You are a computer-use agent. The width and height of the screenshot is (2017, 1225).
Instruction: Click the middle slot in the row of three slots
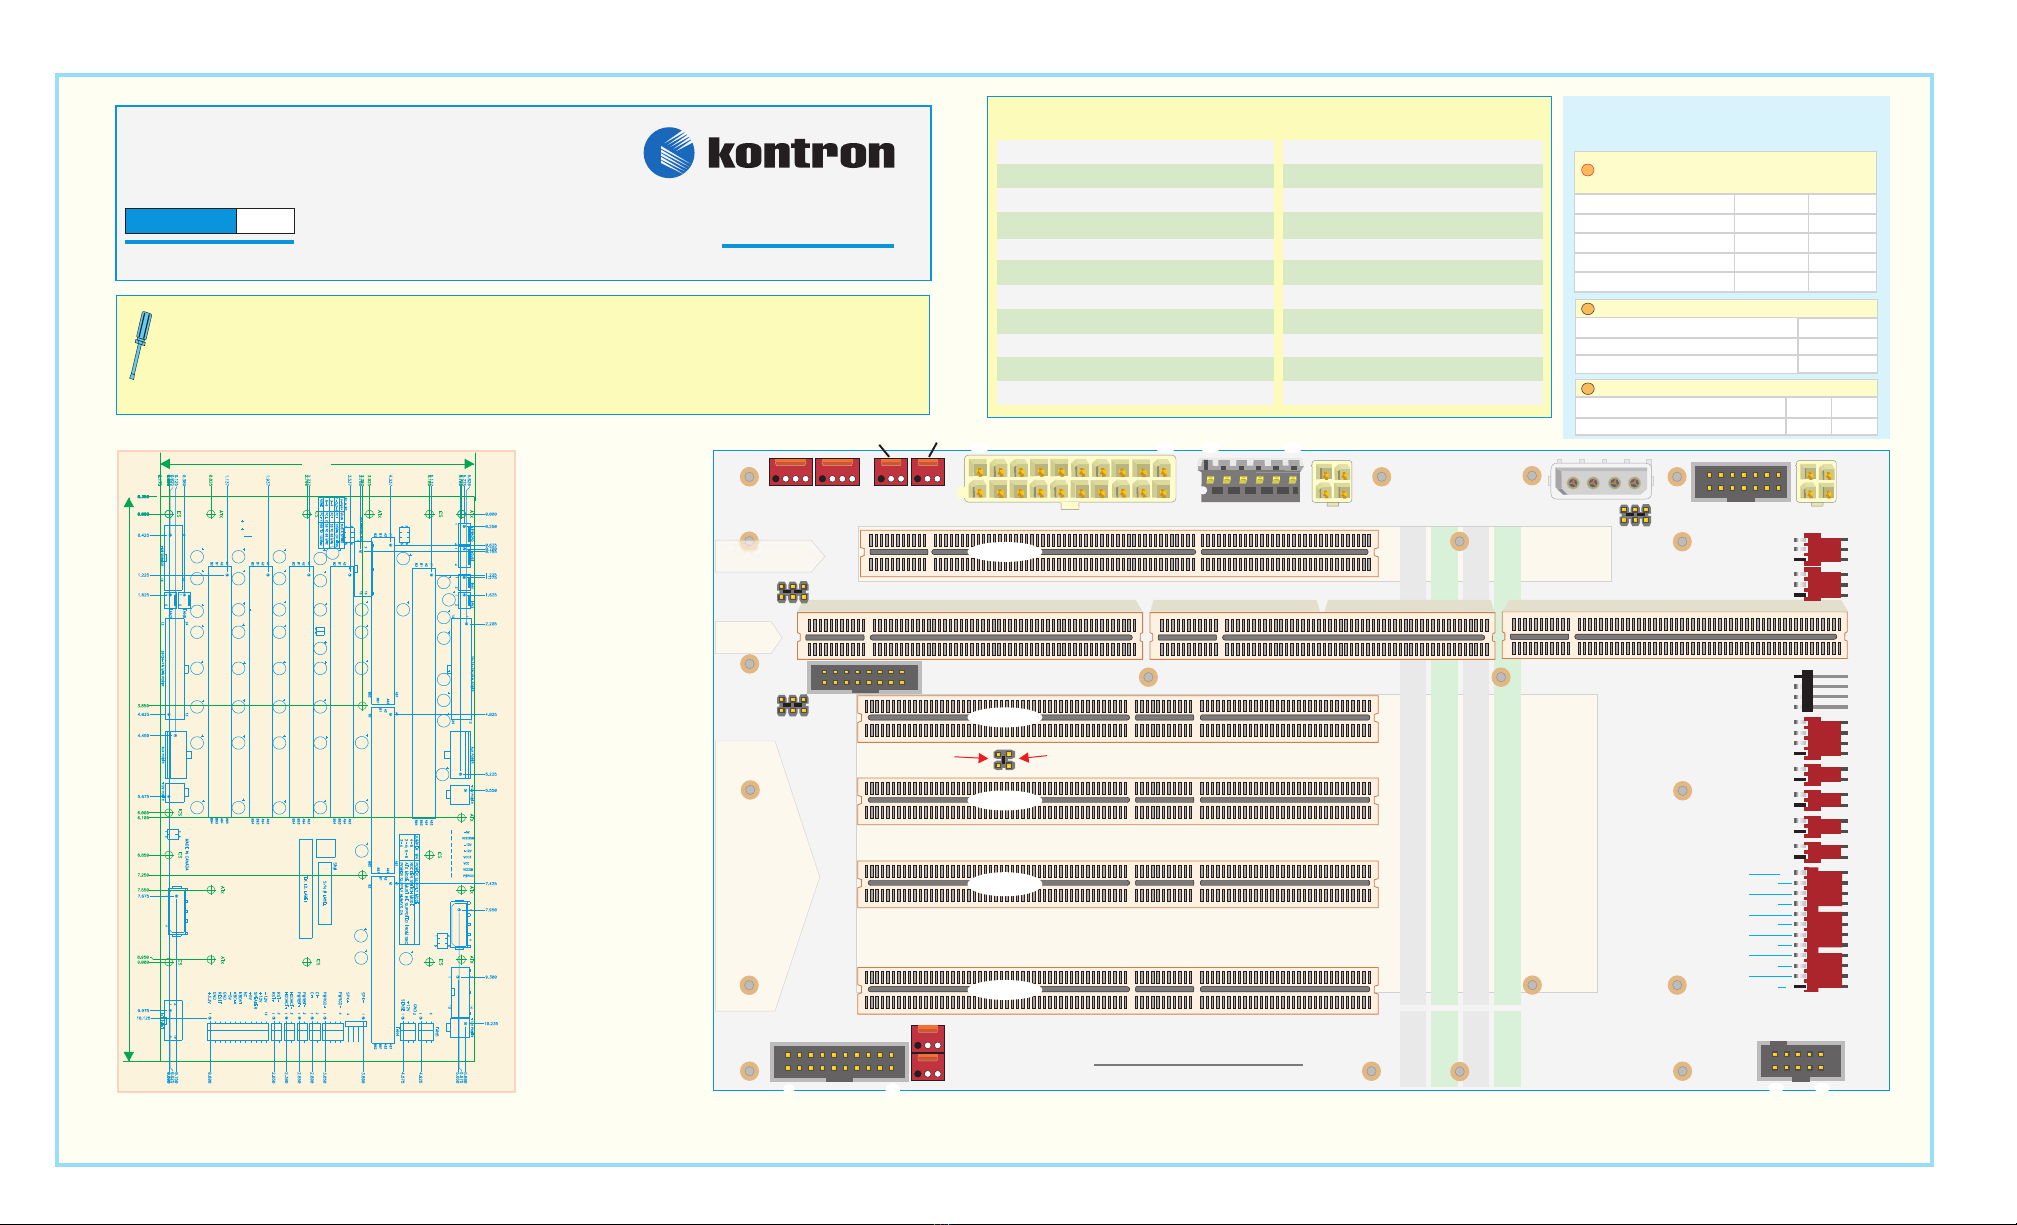[x=1322, y=637]
